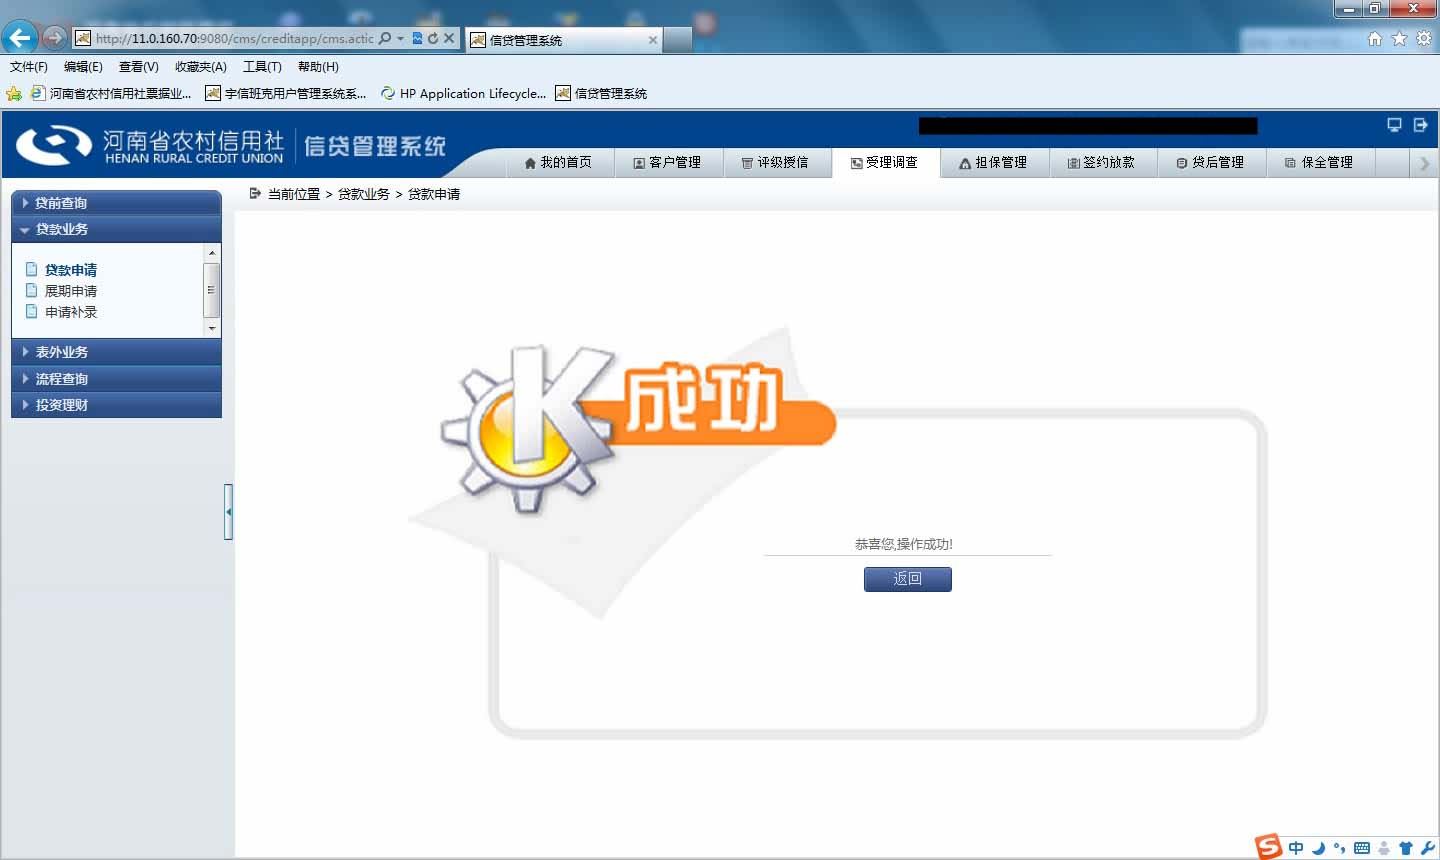Open Favorites star icon in browser toolbar
This screenshot has height=860, width=1440.
point(1399,38)
